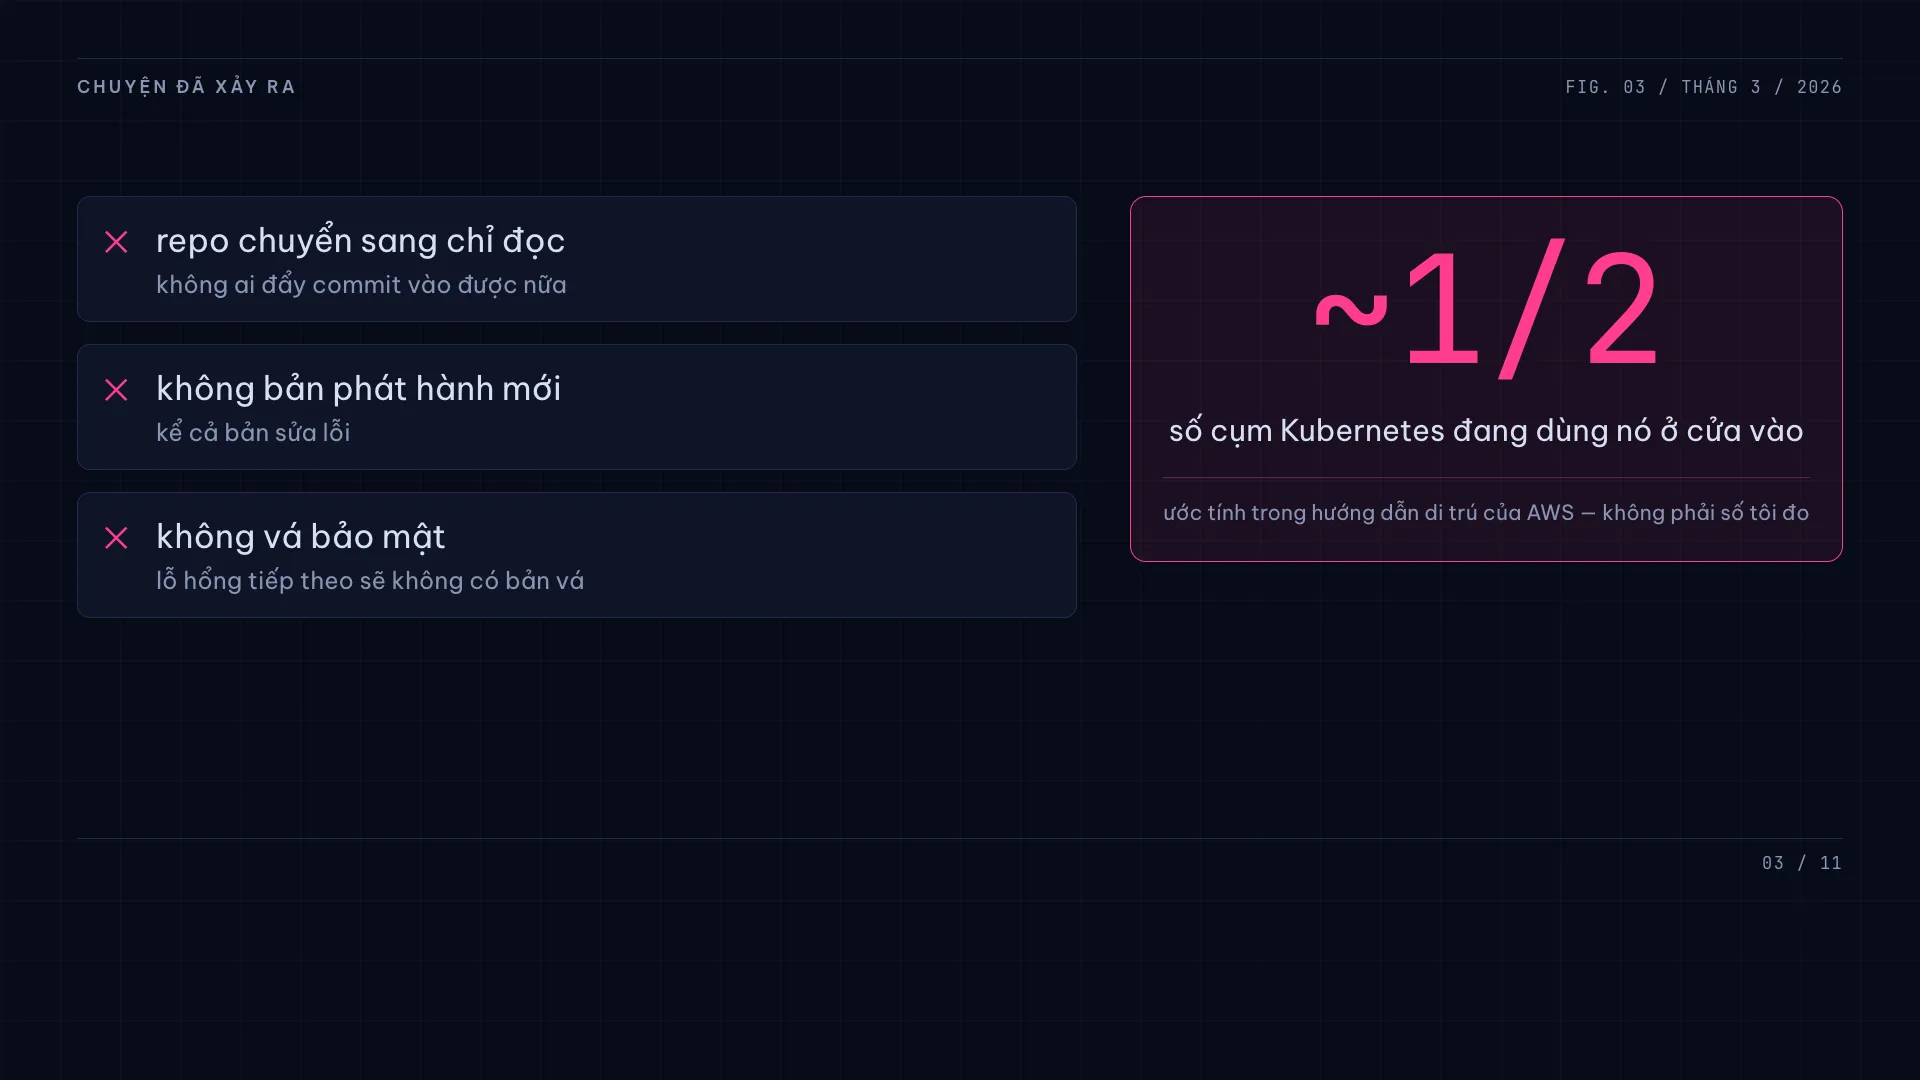Click the 'CHUYỆN ĐÃ XẢY RA' section label
1920x1080 pixels.
[x=186, y=87]
